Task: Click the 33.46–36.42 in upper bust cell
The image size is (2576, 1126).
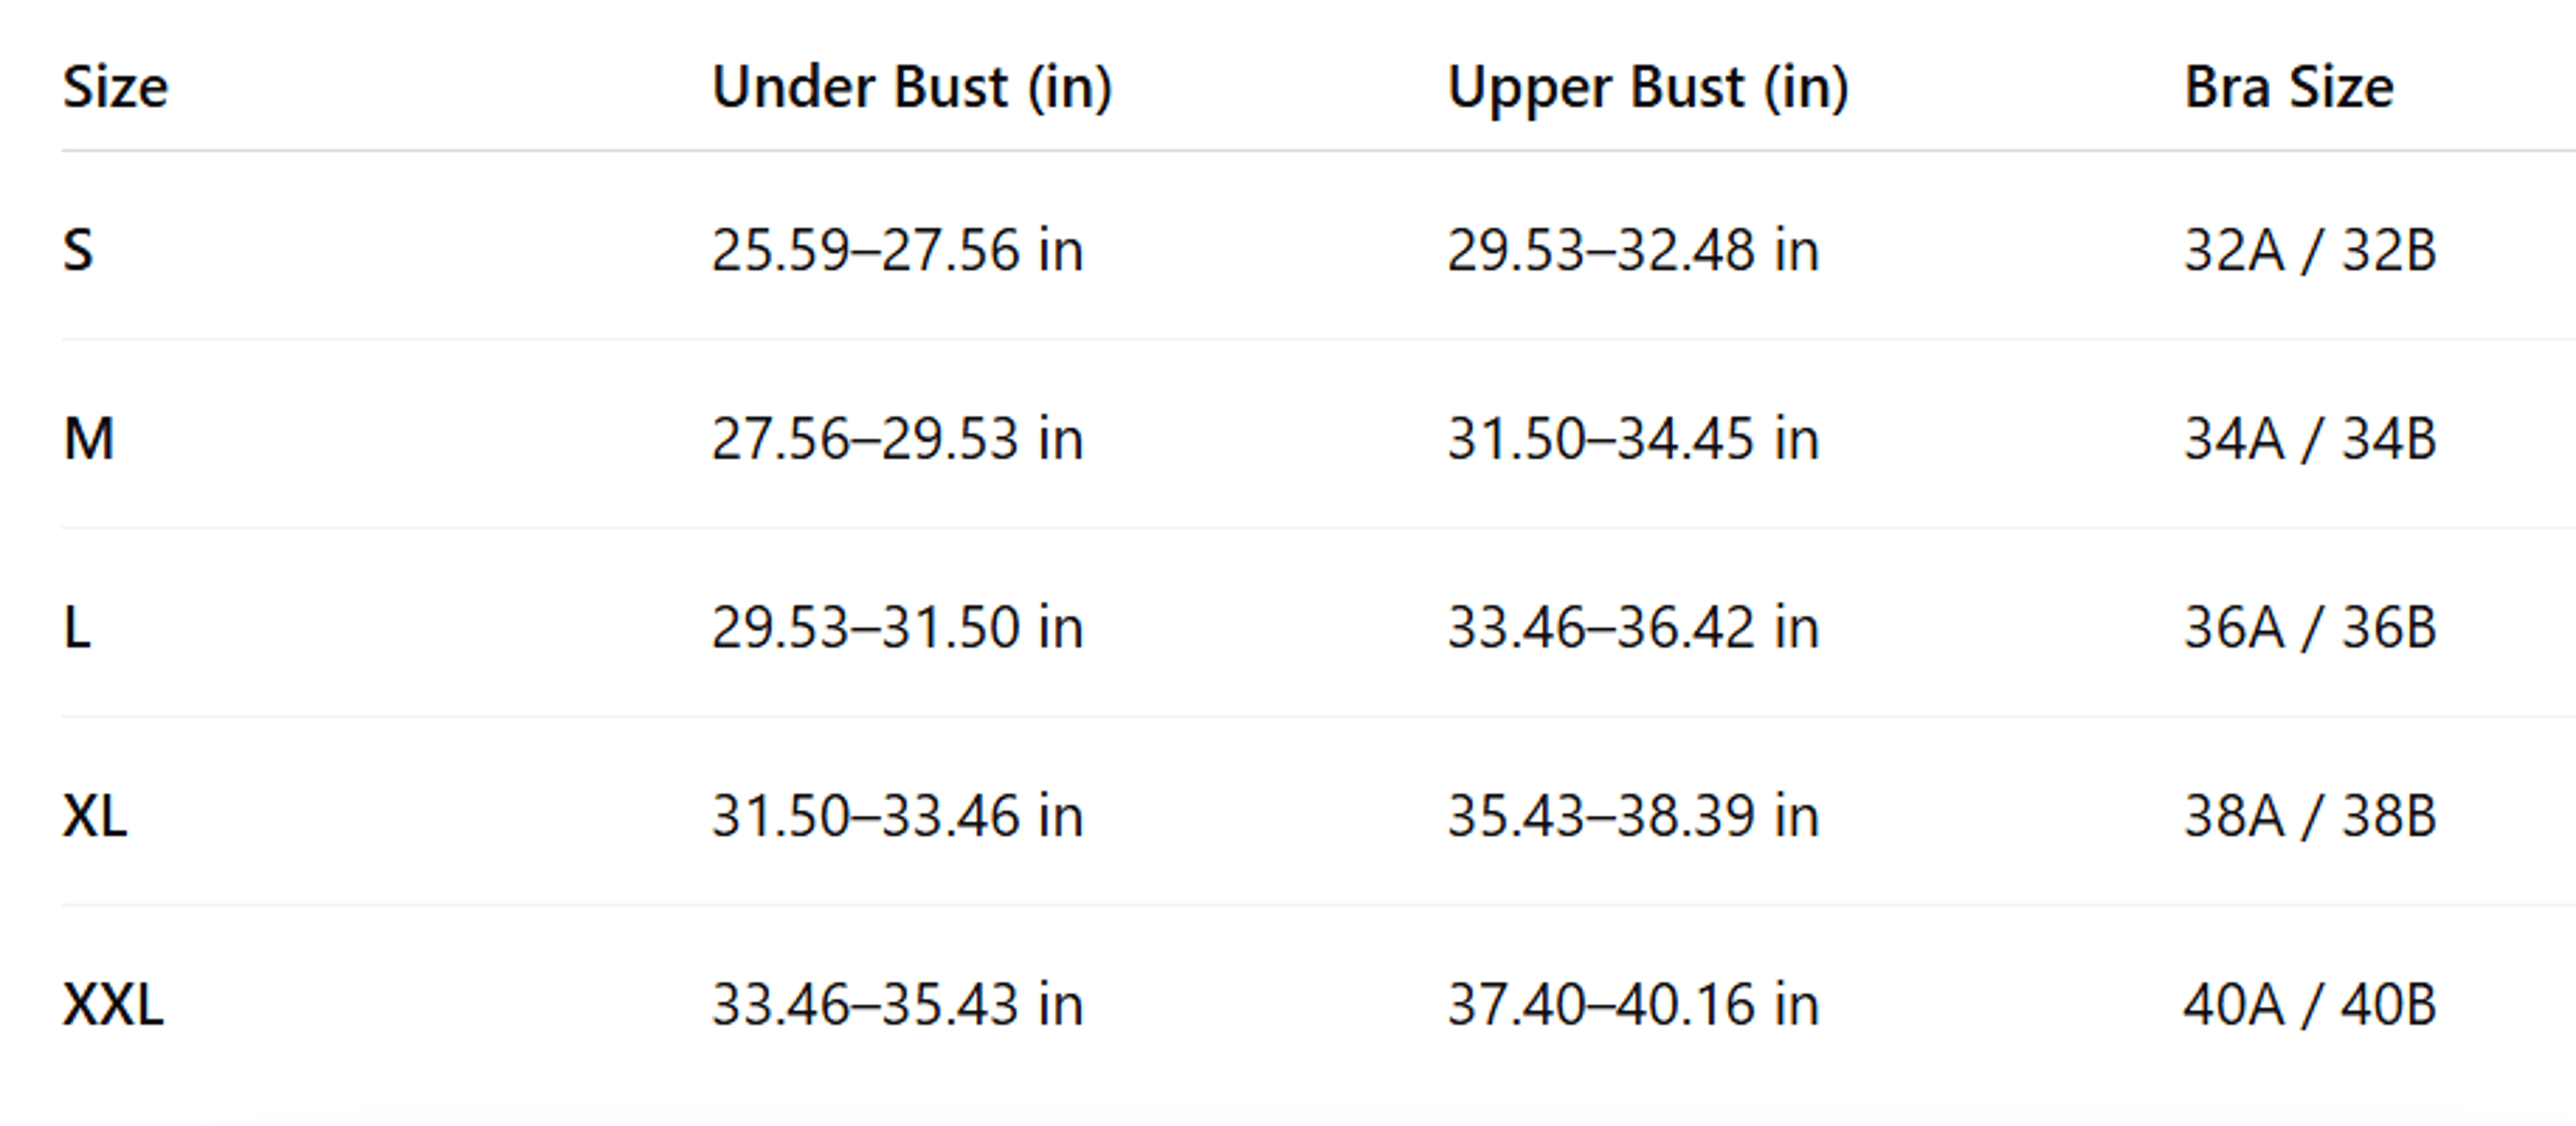Action: click(x=1633, y=627)
